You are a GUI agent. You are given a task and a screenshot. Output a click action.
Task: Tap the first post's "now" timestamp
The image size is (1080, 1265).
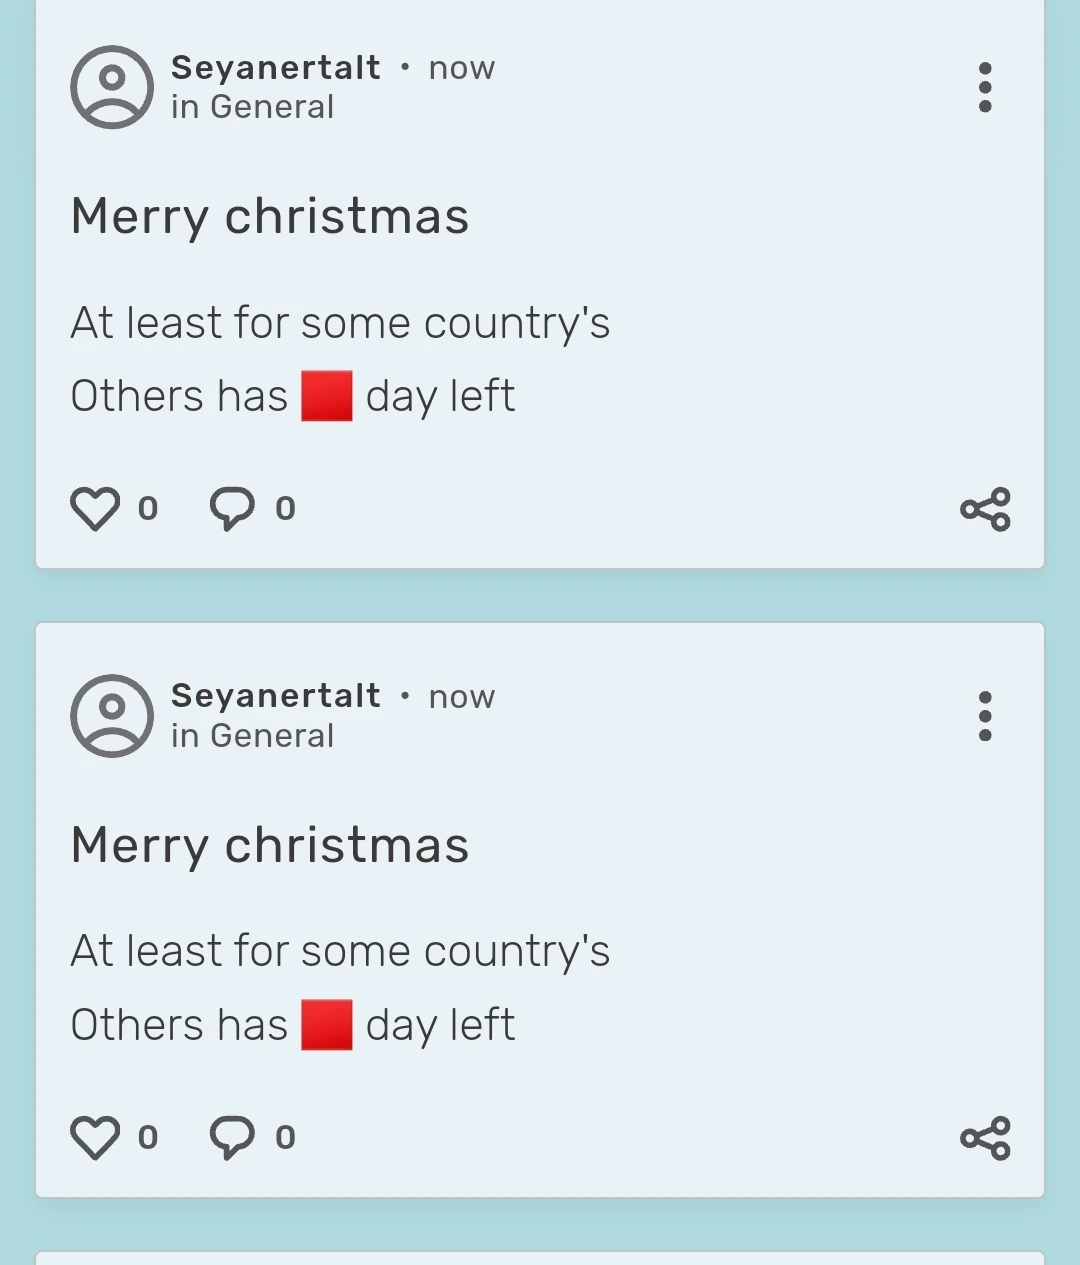(462, 68)
